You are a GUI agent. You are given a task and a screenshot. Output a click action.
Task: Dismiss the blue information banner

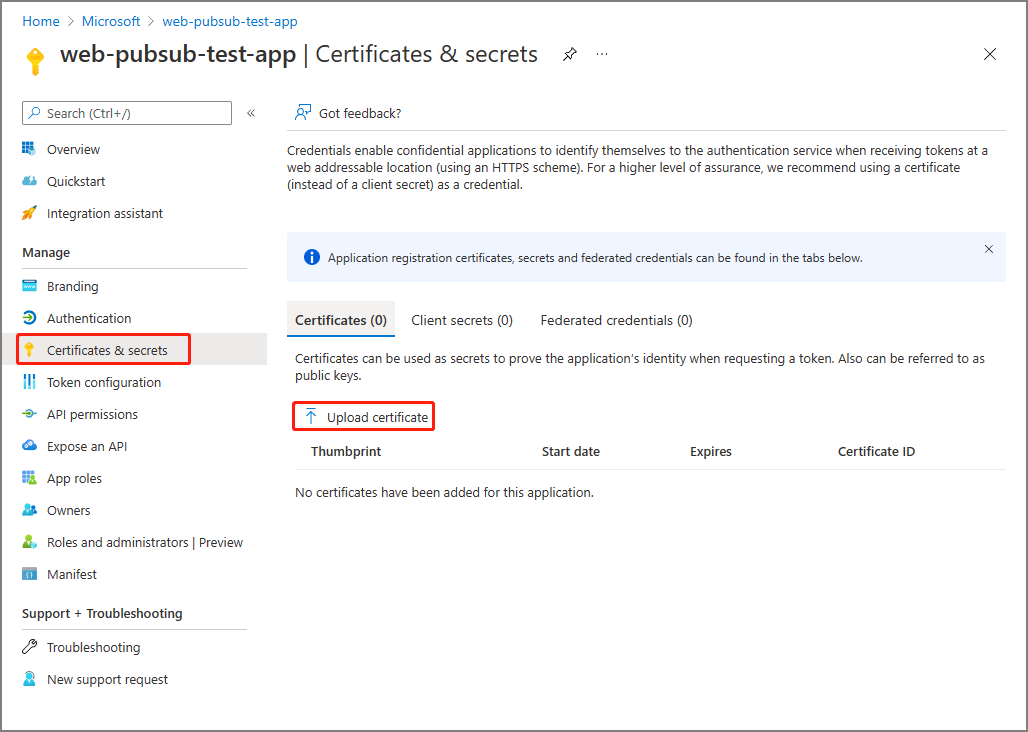tap(989, 249)
